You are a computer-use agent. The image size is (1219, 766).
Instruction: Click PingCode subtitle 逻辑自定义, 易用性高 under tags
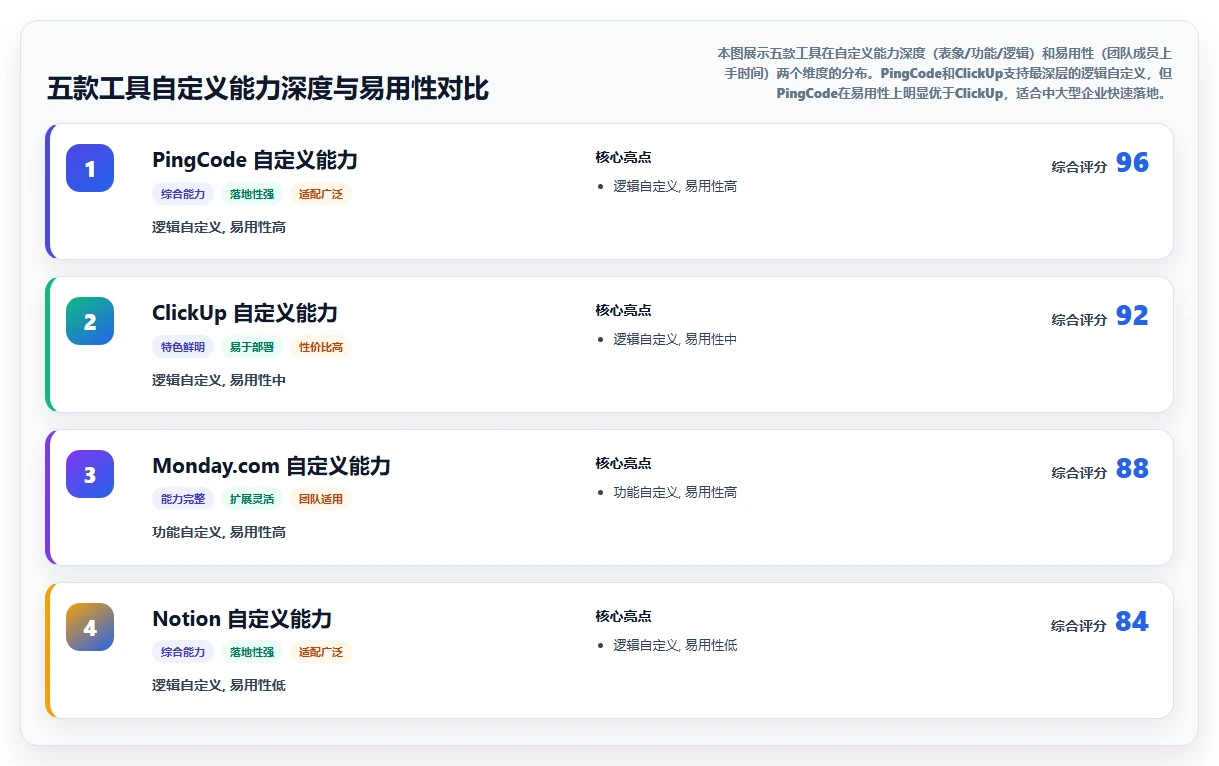(x=219, y=228)
